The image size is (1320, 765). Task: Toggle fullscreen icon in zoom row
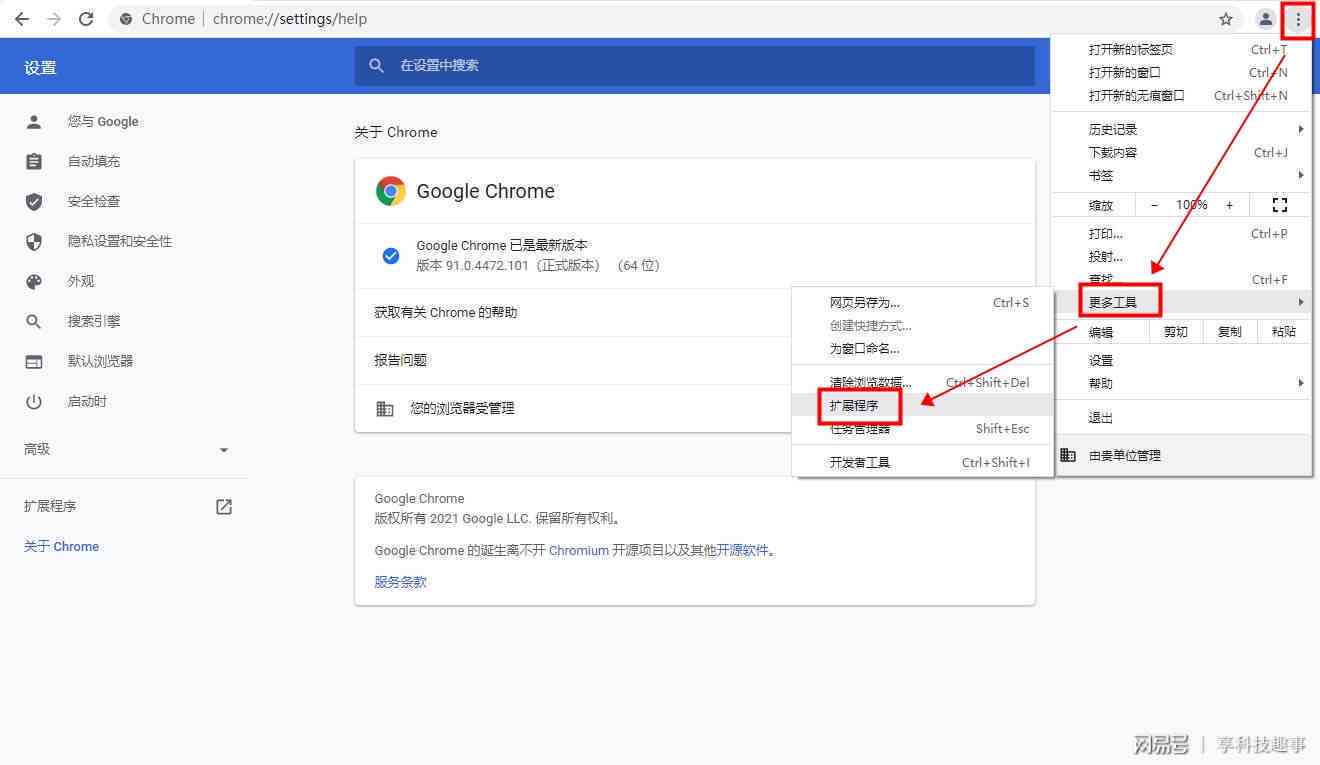click(x=1279, y=205)
